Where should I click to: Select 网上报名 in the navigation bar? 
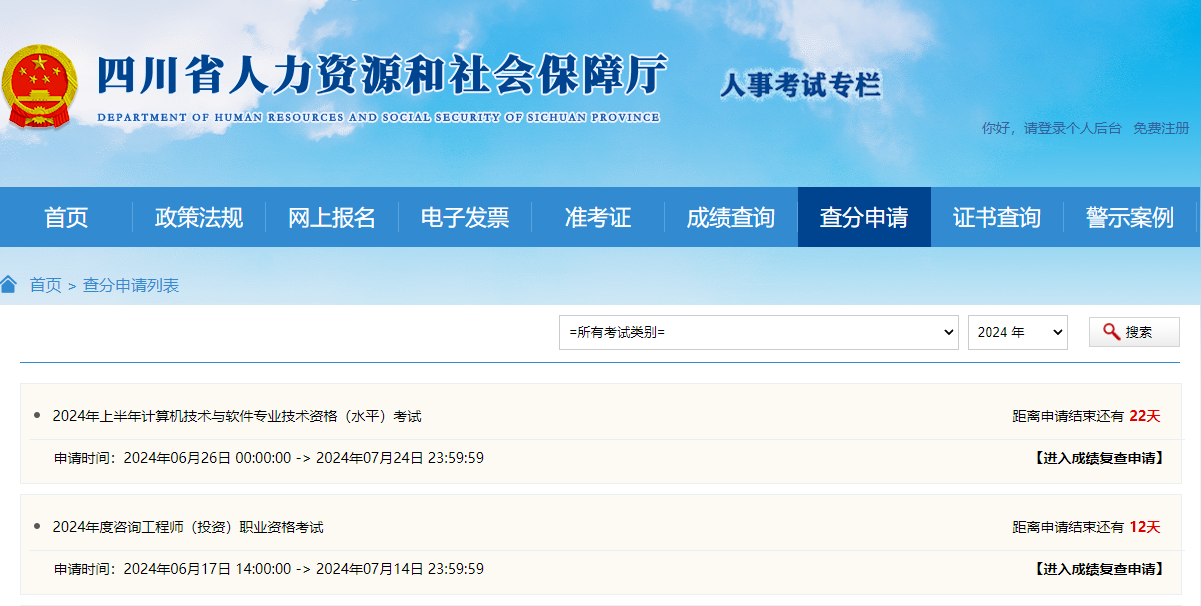coord(332,217)
